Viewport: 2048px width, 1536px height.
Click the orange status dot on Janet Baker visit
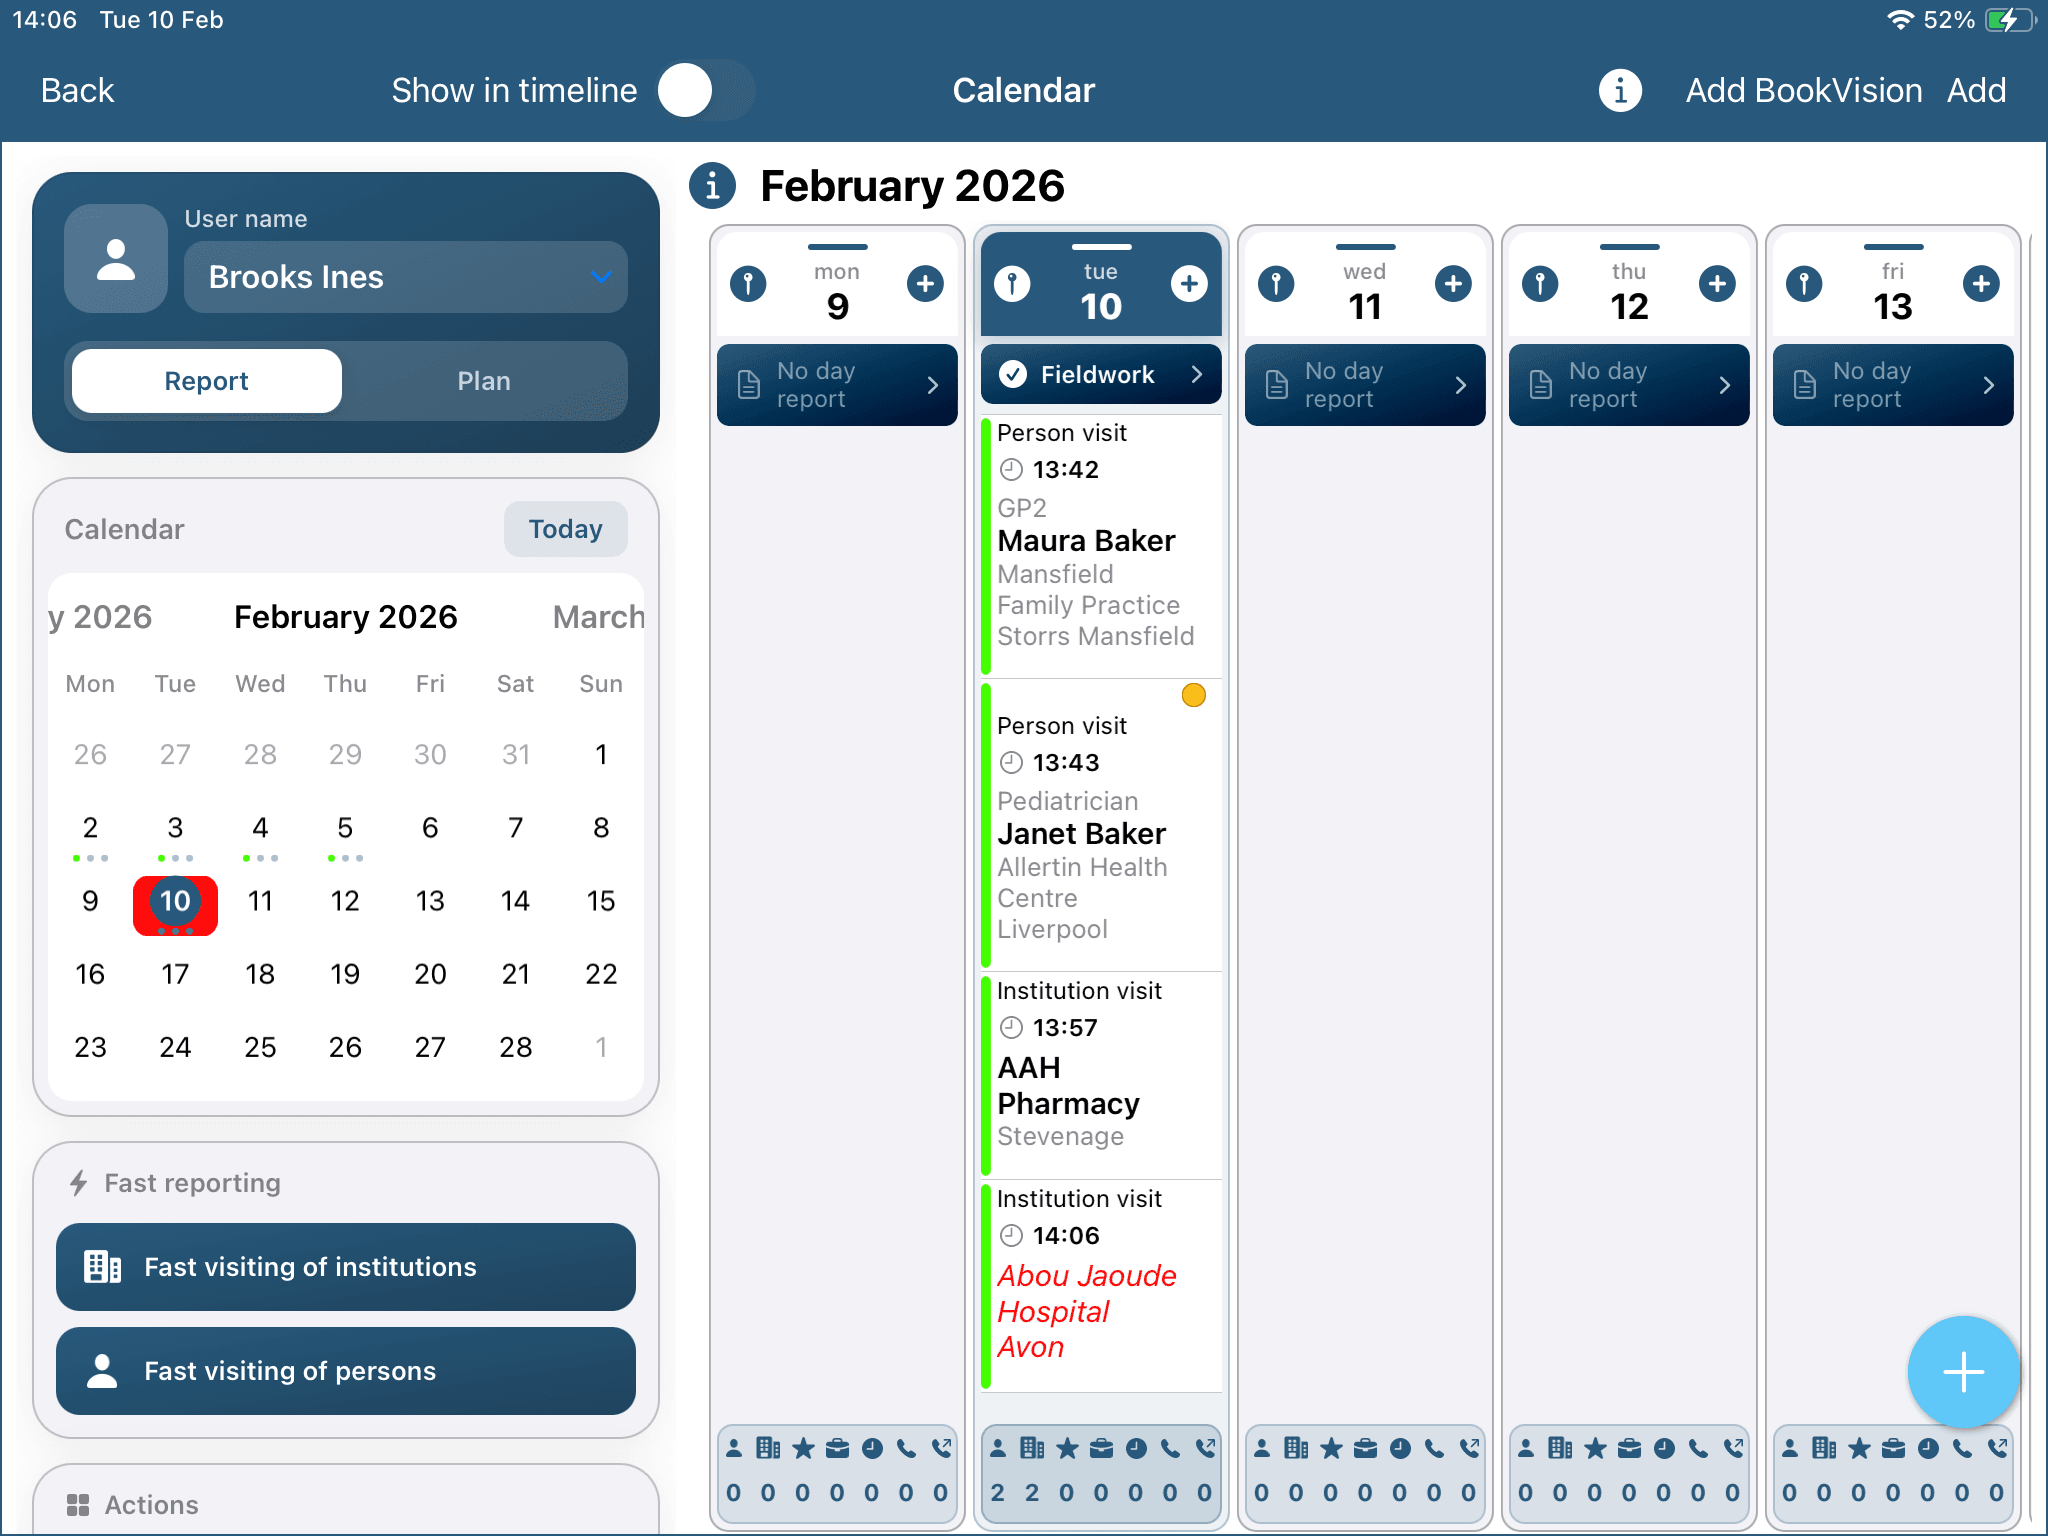click(1193, 695)
